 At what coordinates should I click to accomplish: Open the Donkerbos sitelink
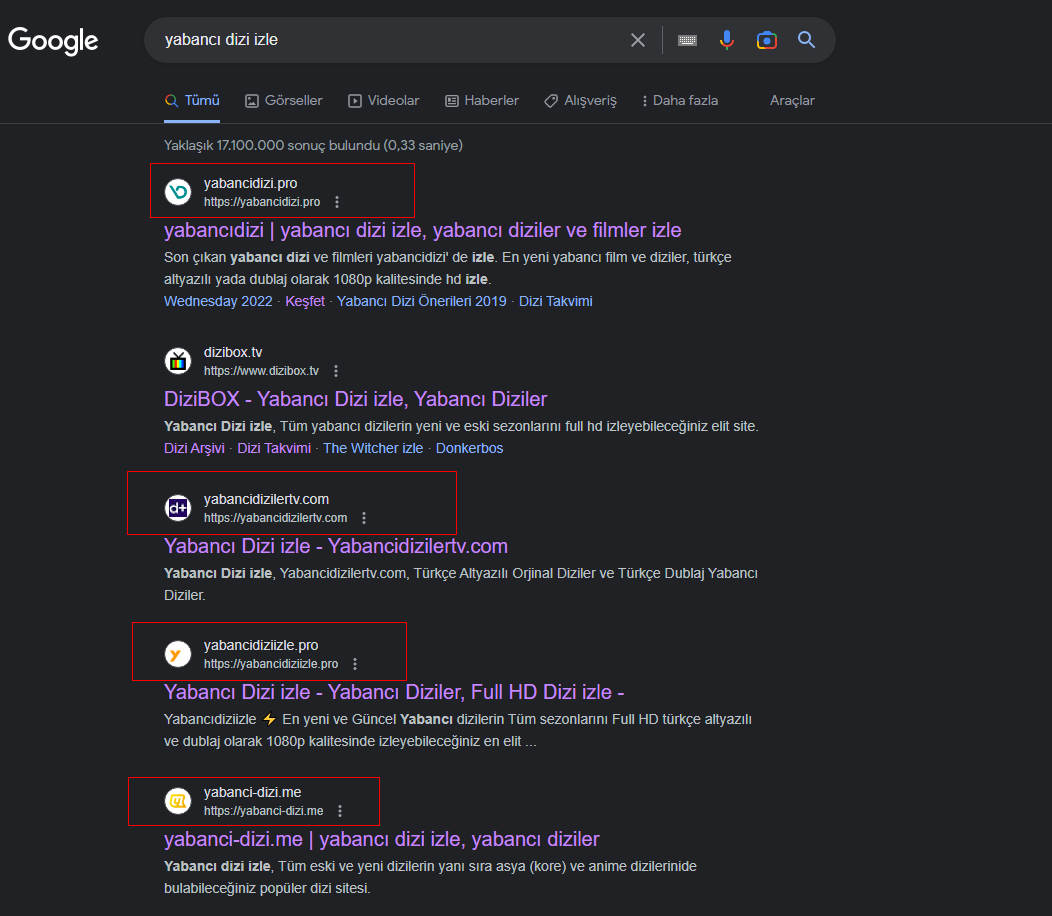[469, 448]
